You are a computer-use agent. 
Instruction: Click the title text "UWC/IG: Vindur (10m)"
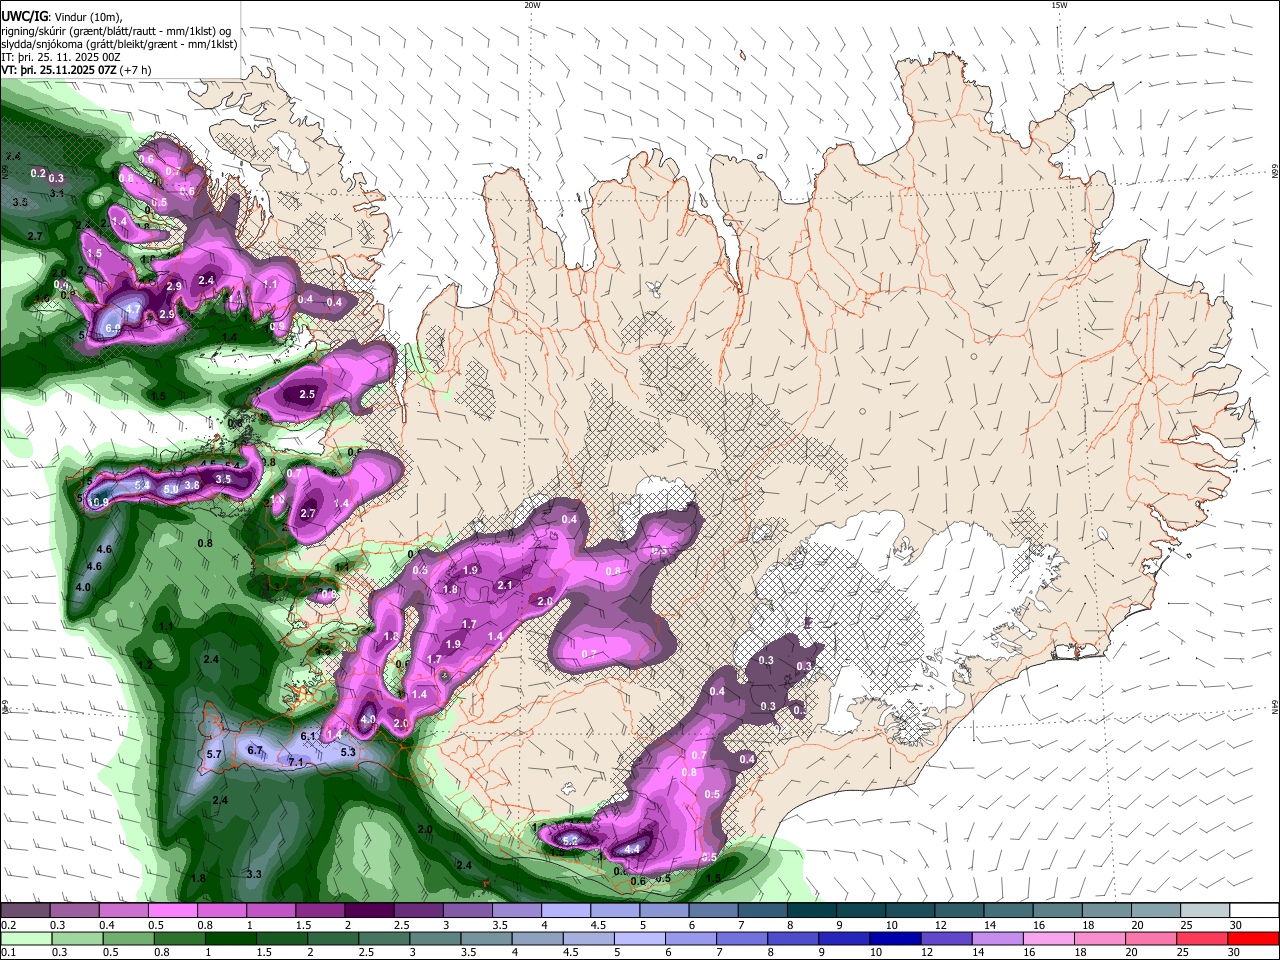pos(61,17)
